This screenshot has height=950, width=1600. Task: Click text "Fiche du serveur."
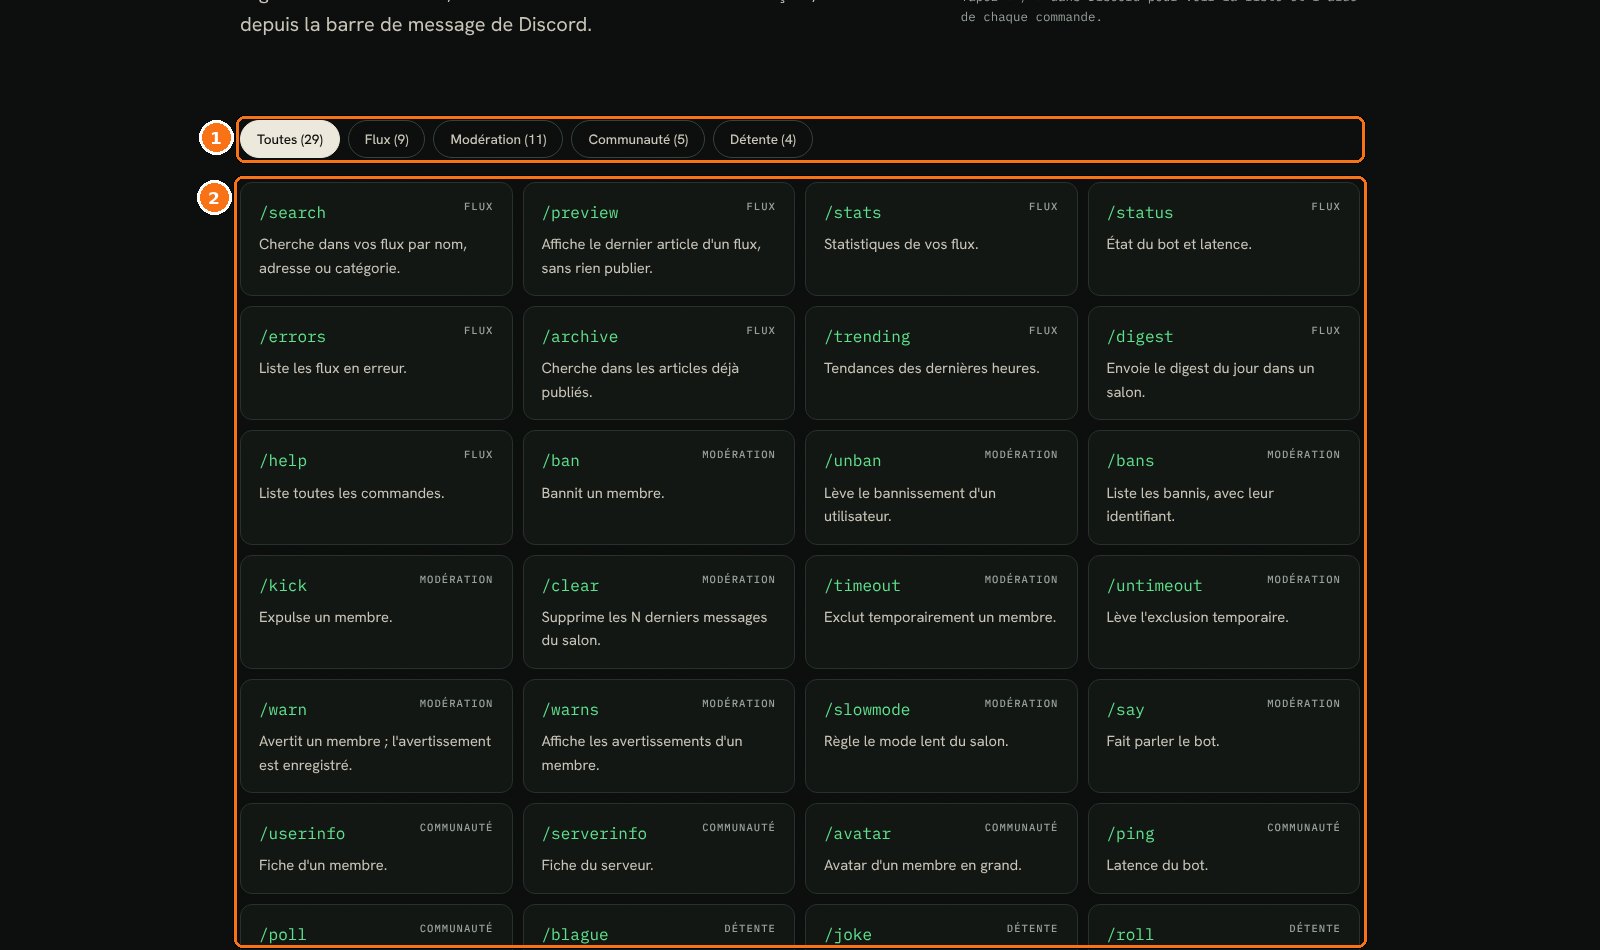pyautogui.click(x=598, y=865)
